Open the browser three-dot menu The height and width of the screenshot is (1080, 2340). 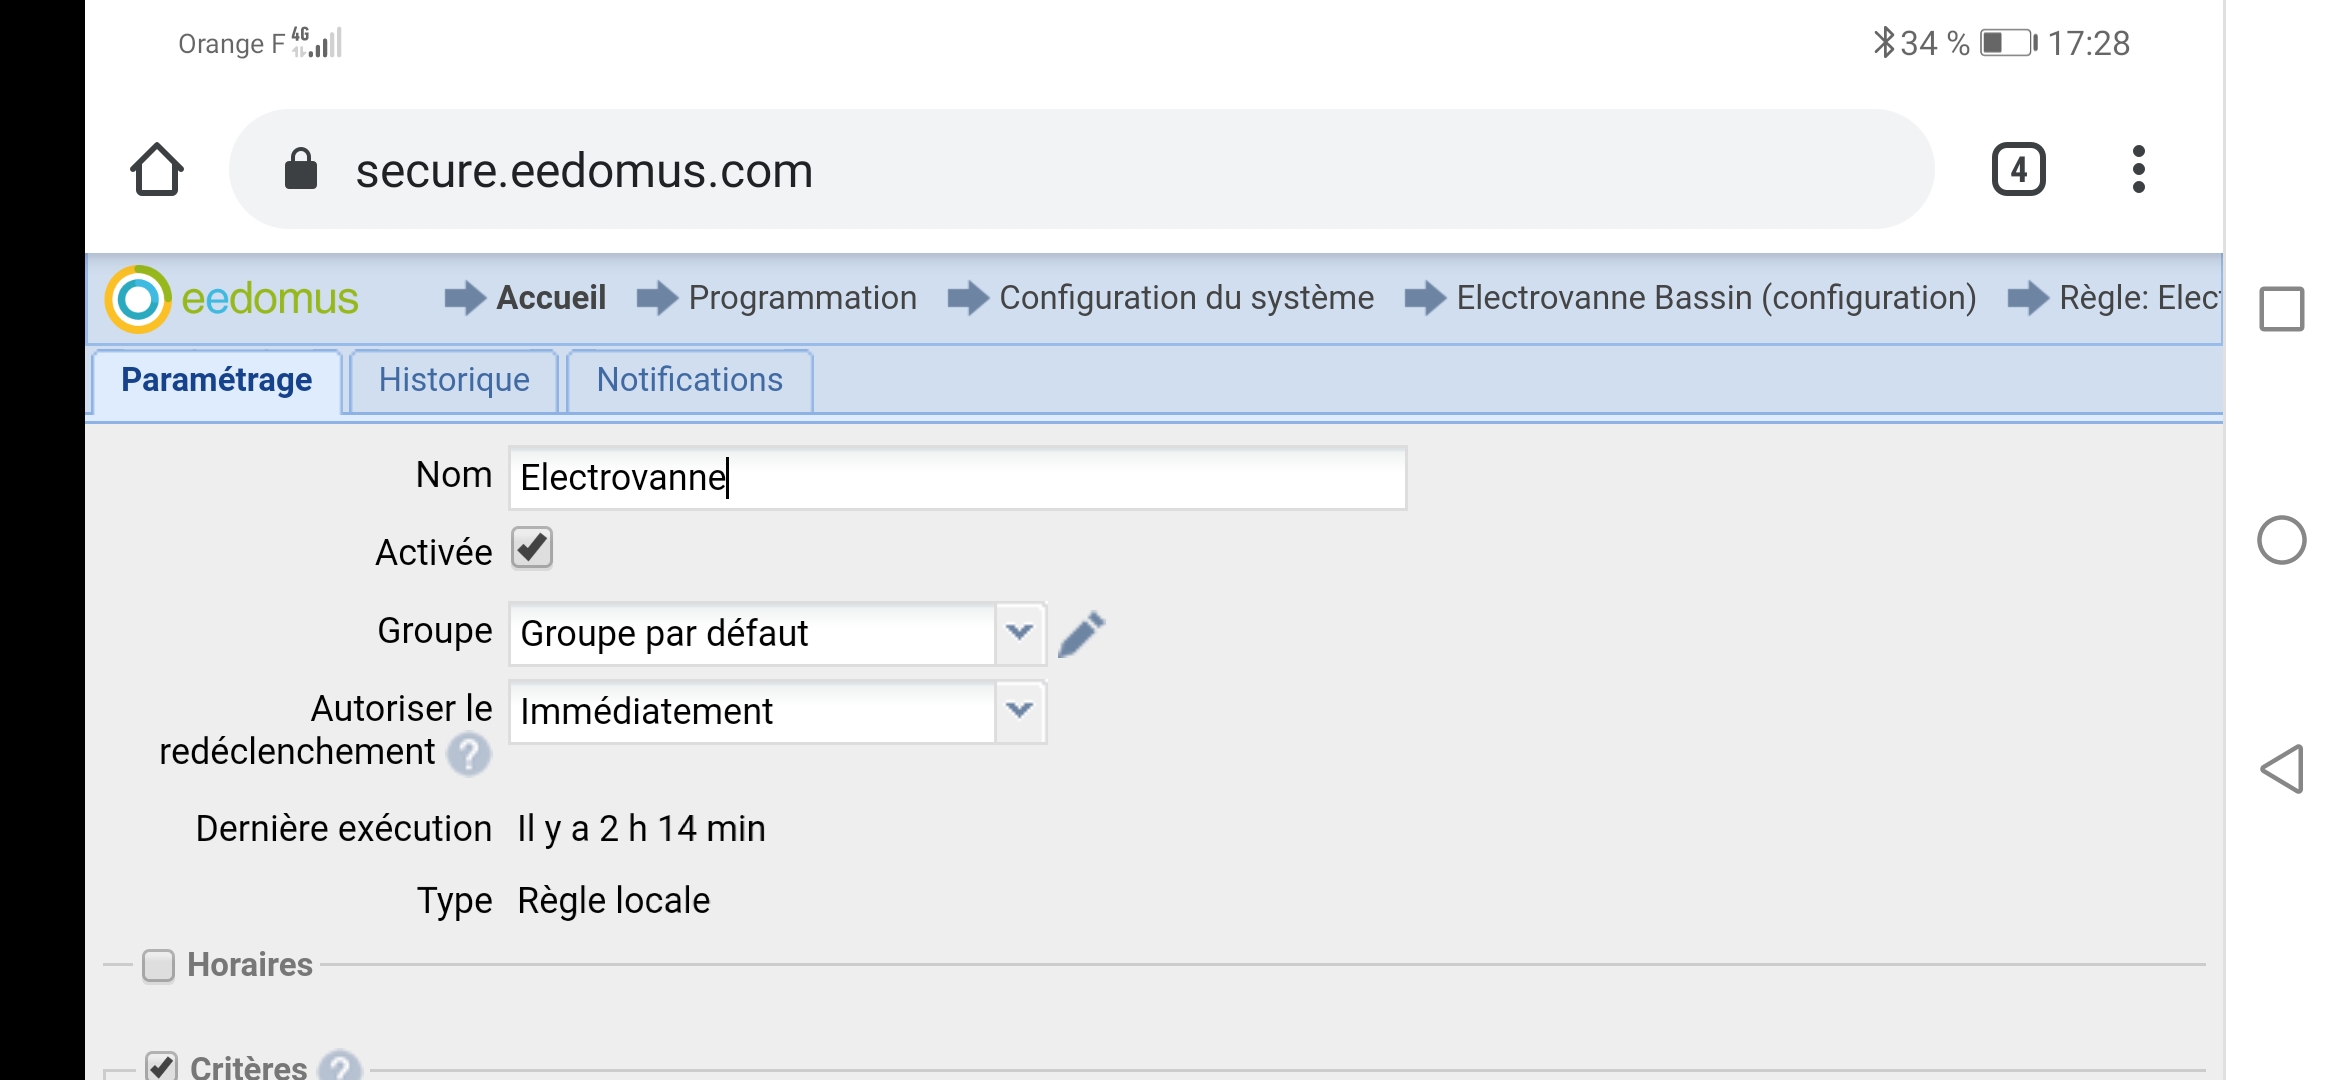pos(2138,169)
